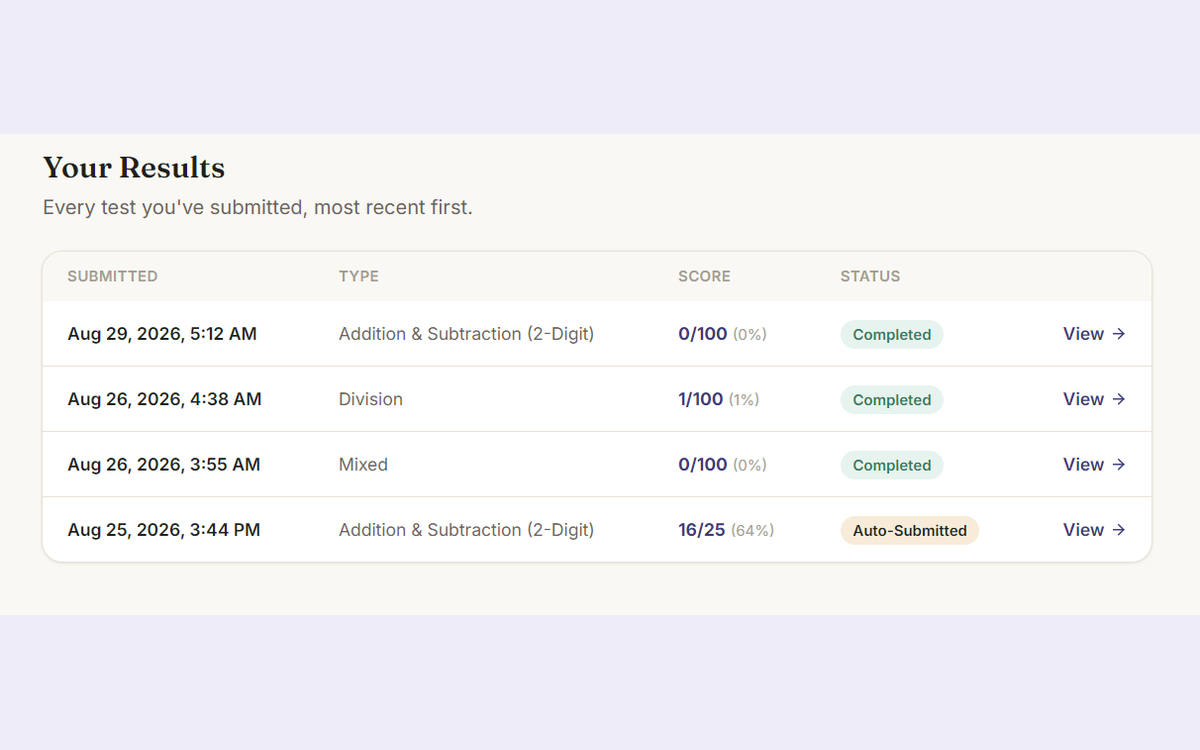Click the TYPE column header
Image resolution: width=1200 pixels, height=750 pixels.
pos(359,276)
